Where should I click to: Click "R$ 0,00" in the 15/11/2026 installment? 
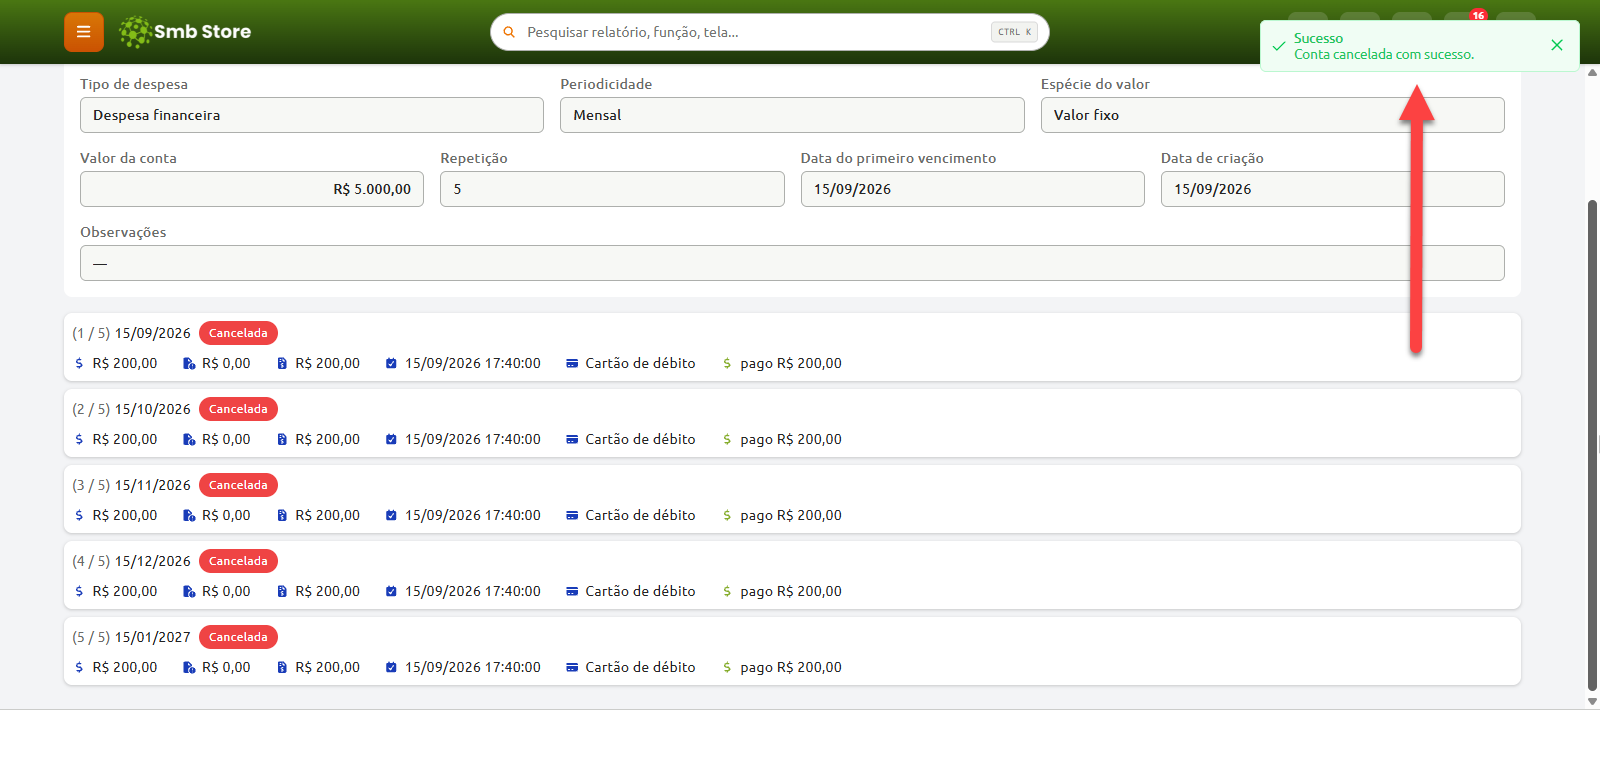(226, 515)
